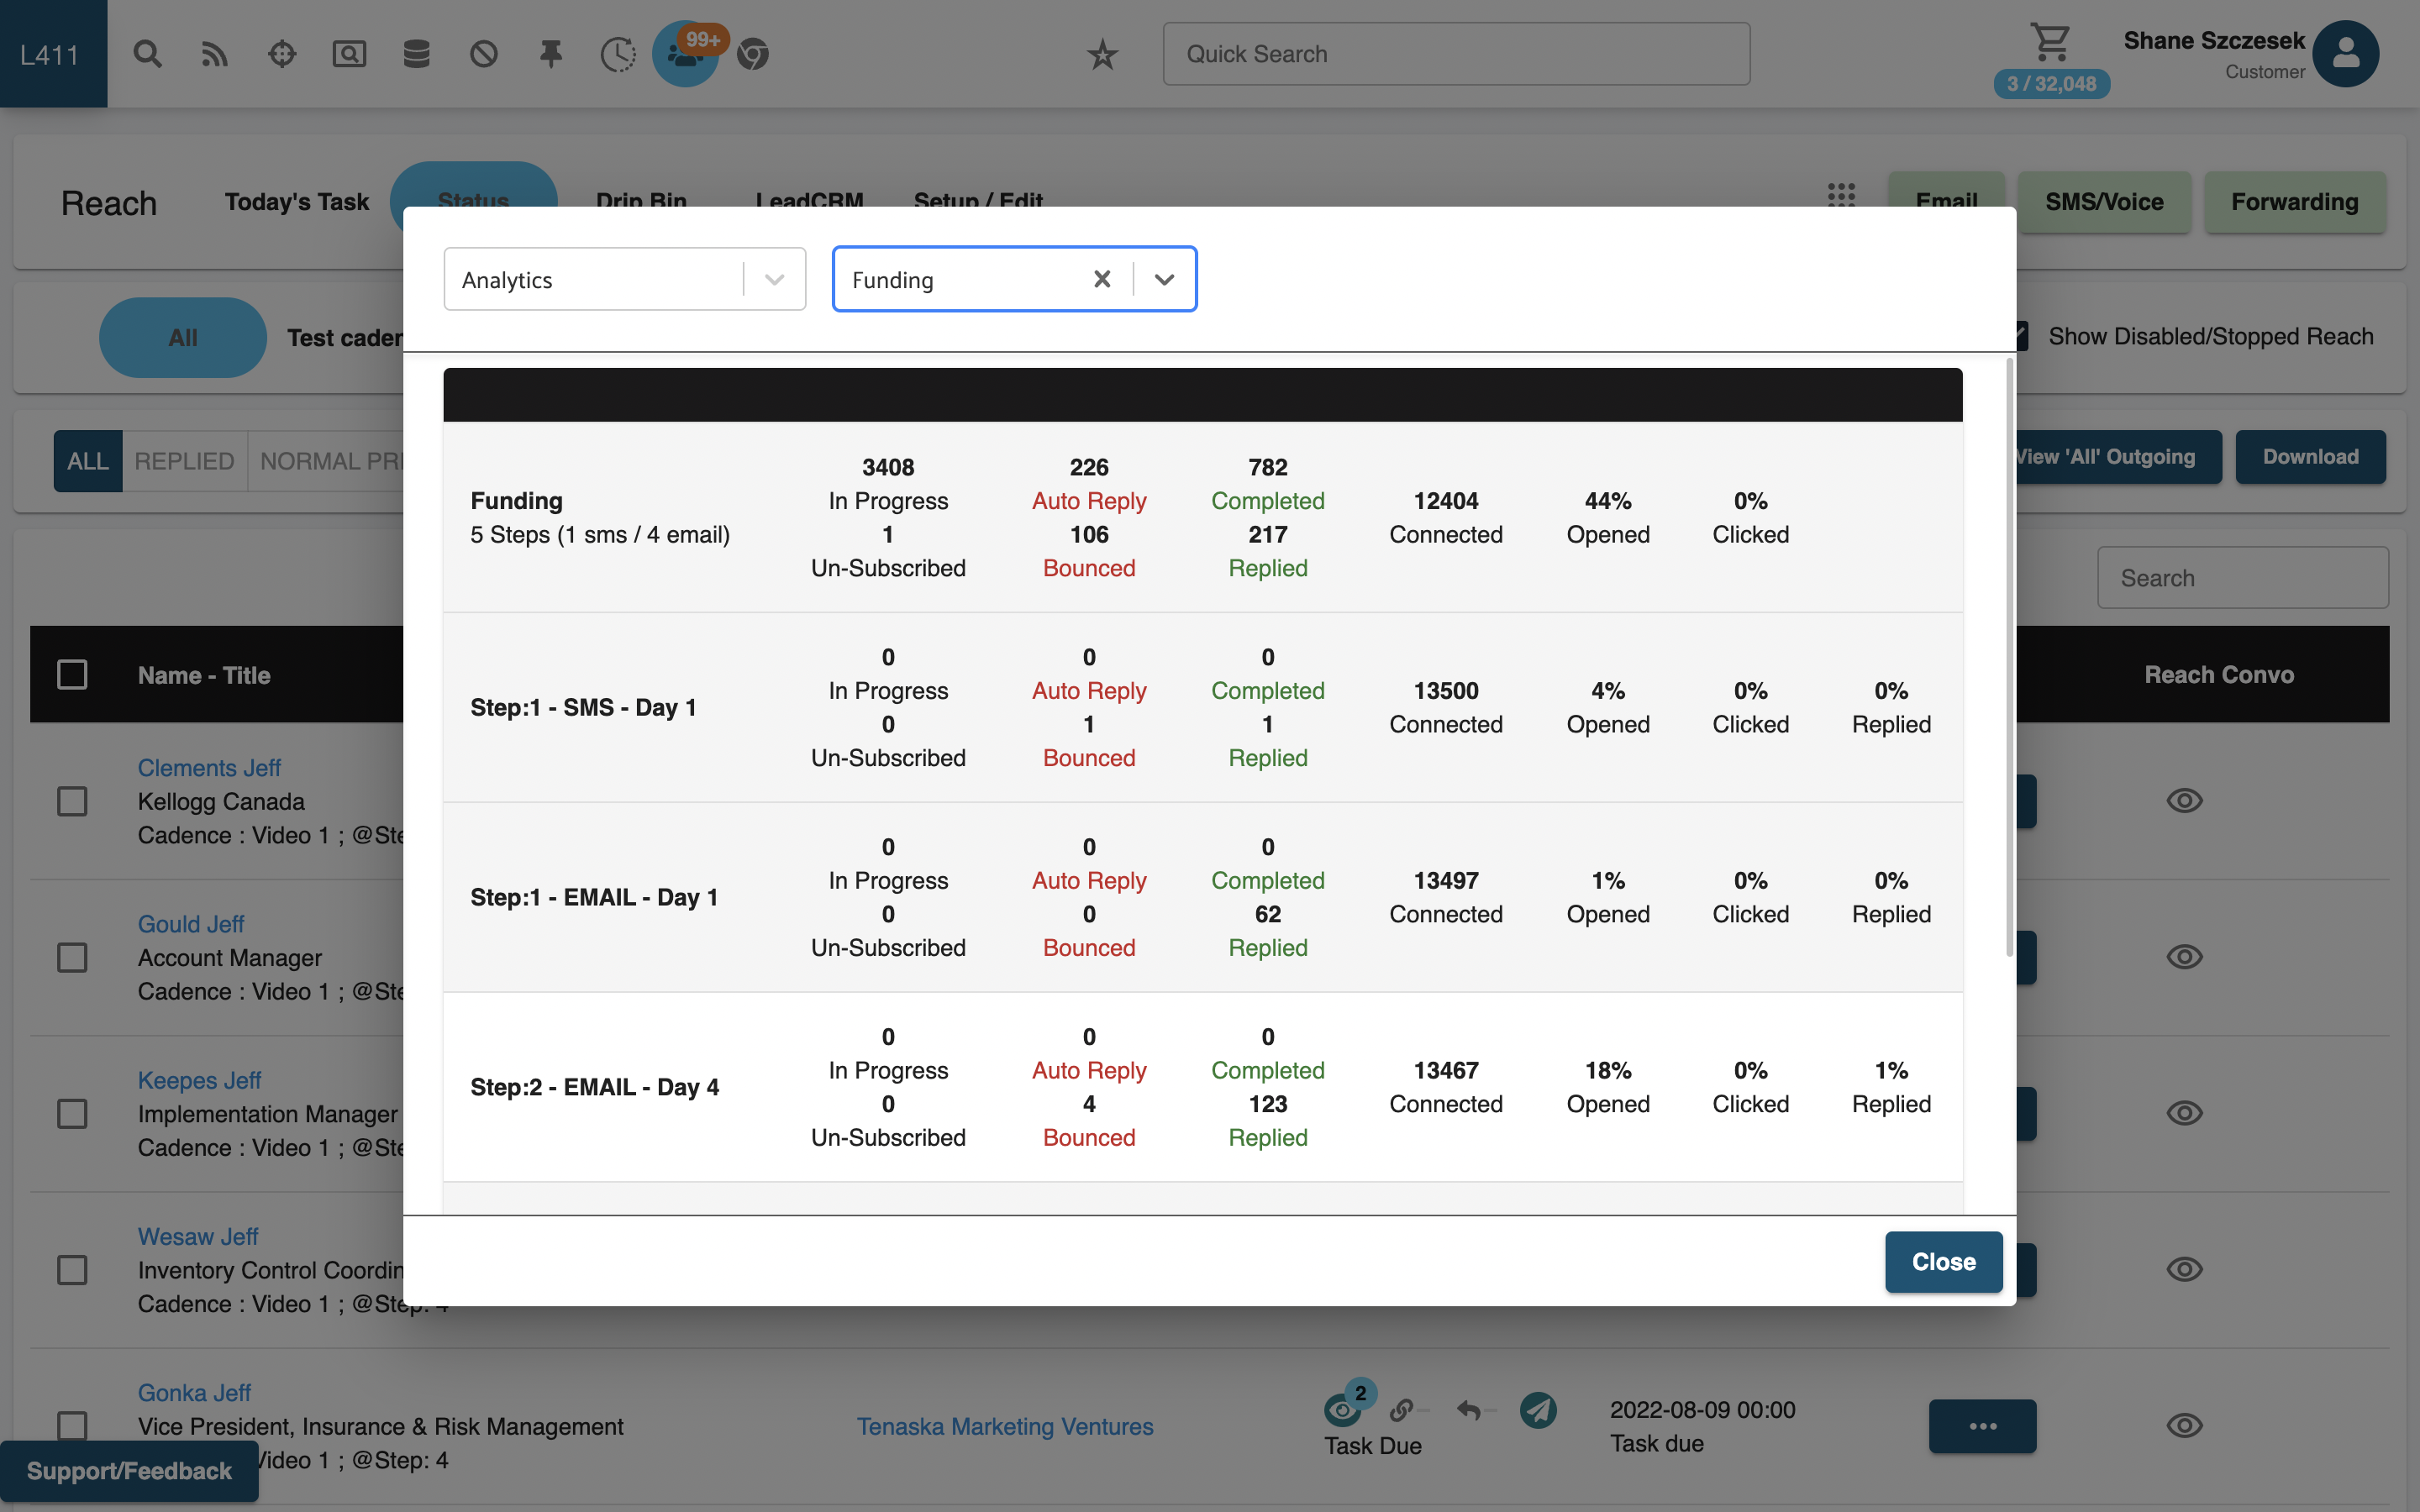The width and height of the screenshot is (2420, 1512).
Task: Toggle the select-all checkbox in header row
Action: click(x=71, y=675)
